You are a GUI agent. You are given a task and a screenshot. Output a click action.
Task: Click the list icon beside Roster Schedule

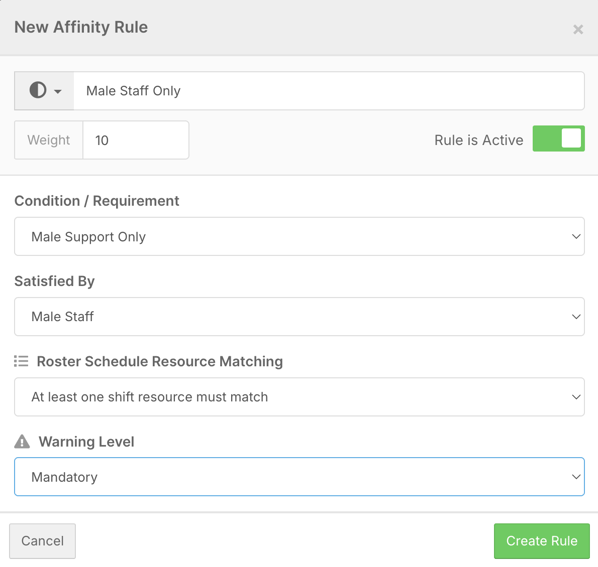coord(21,361)
